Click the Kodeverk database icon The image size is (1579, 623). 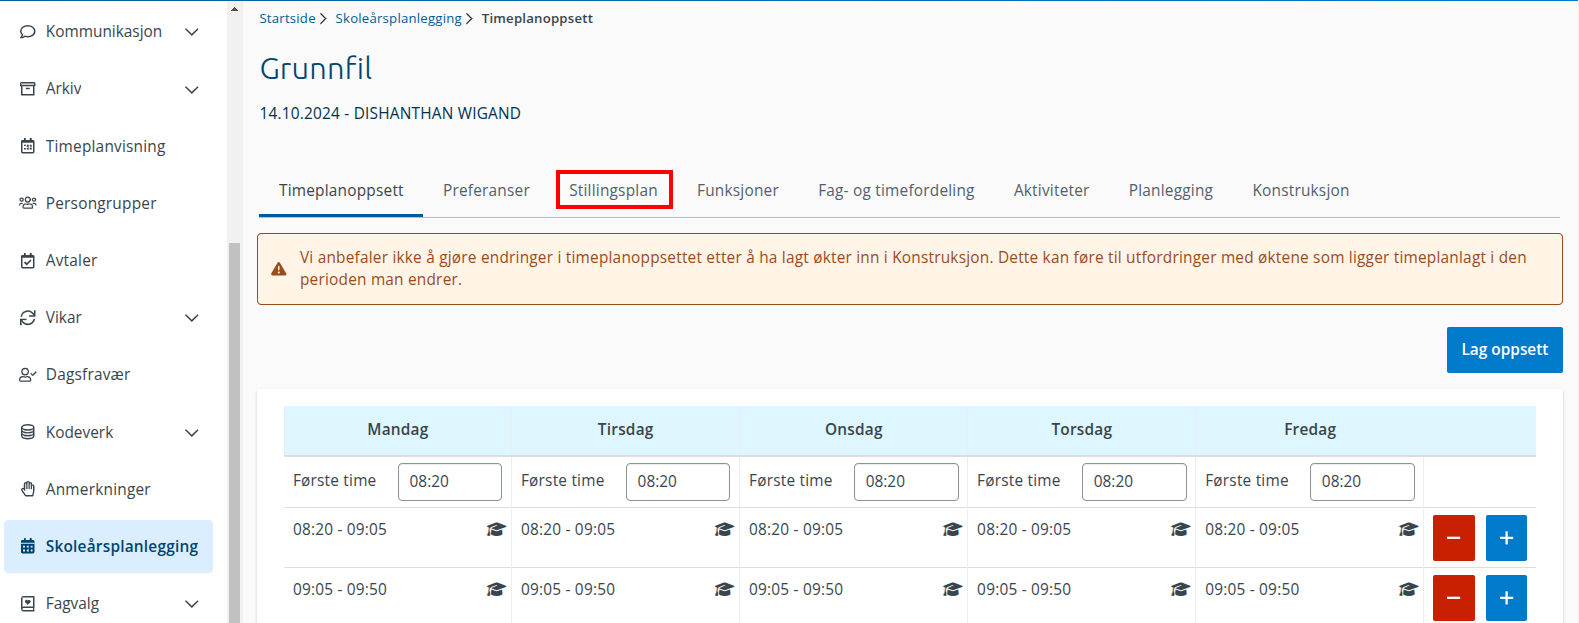tap(28, 432)
